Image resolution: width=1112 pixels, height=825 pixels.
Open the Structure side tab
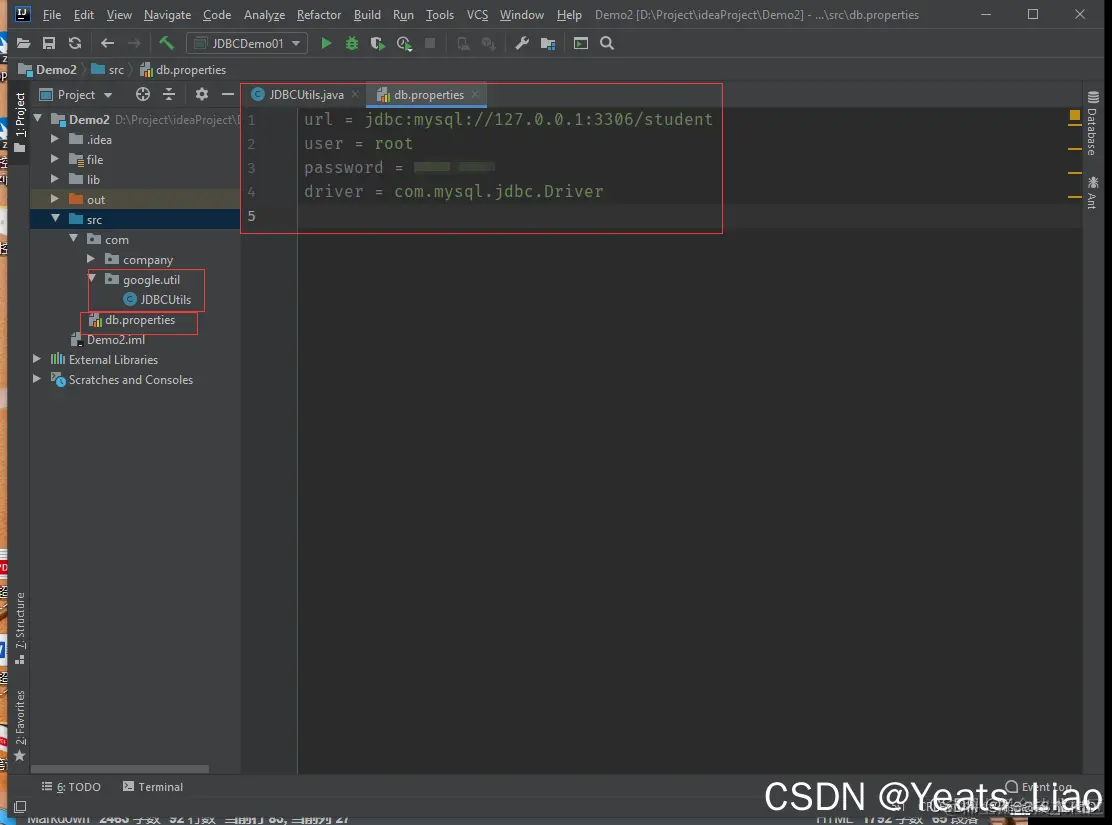coord(20,628)
